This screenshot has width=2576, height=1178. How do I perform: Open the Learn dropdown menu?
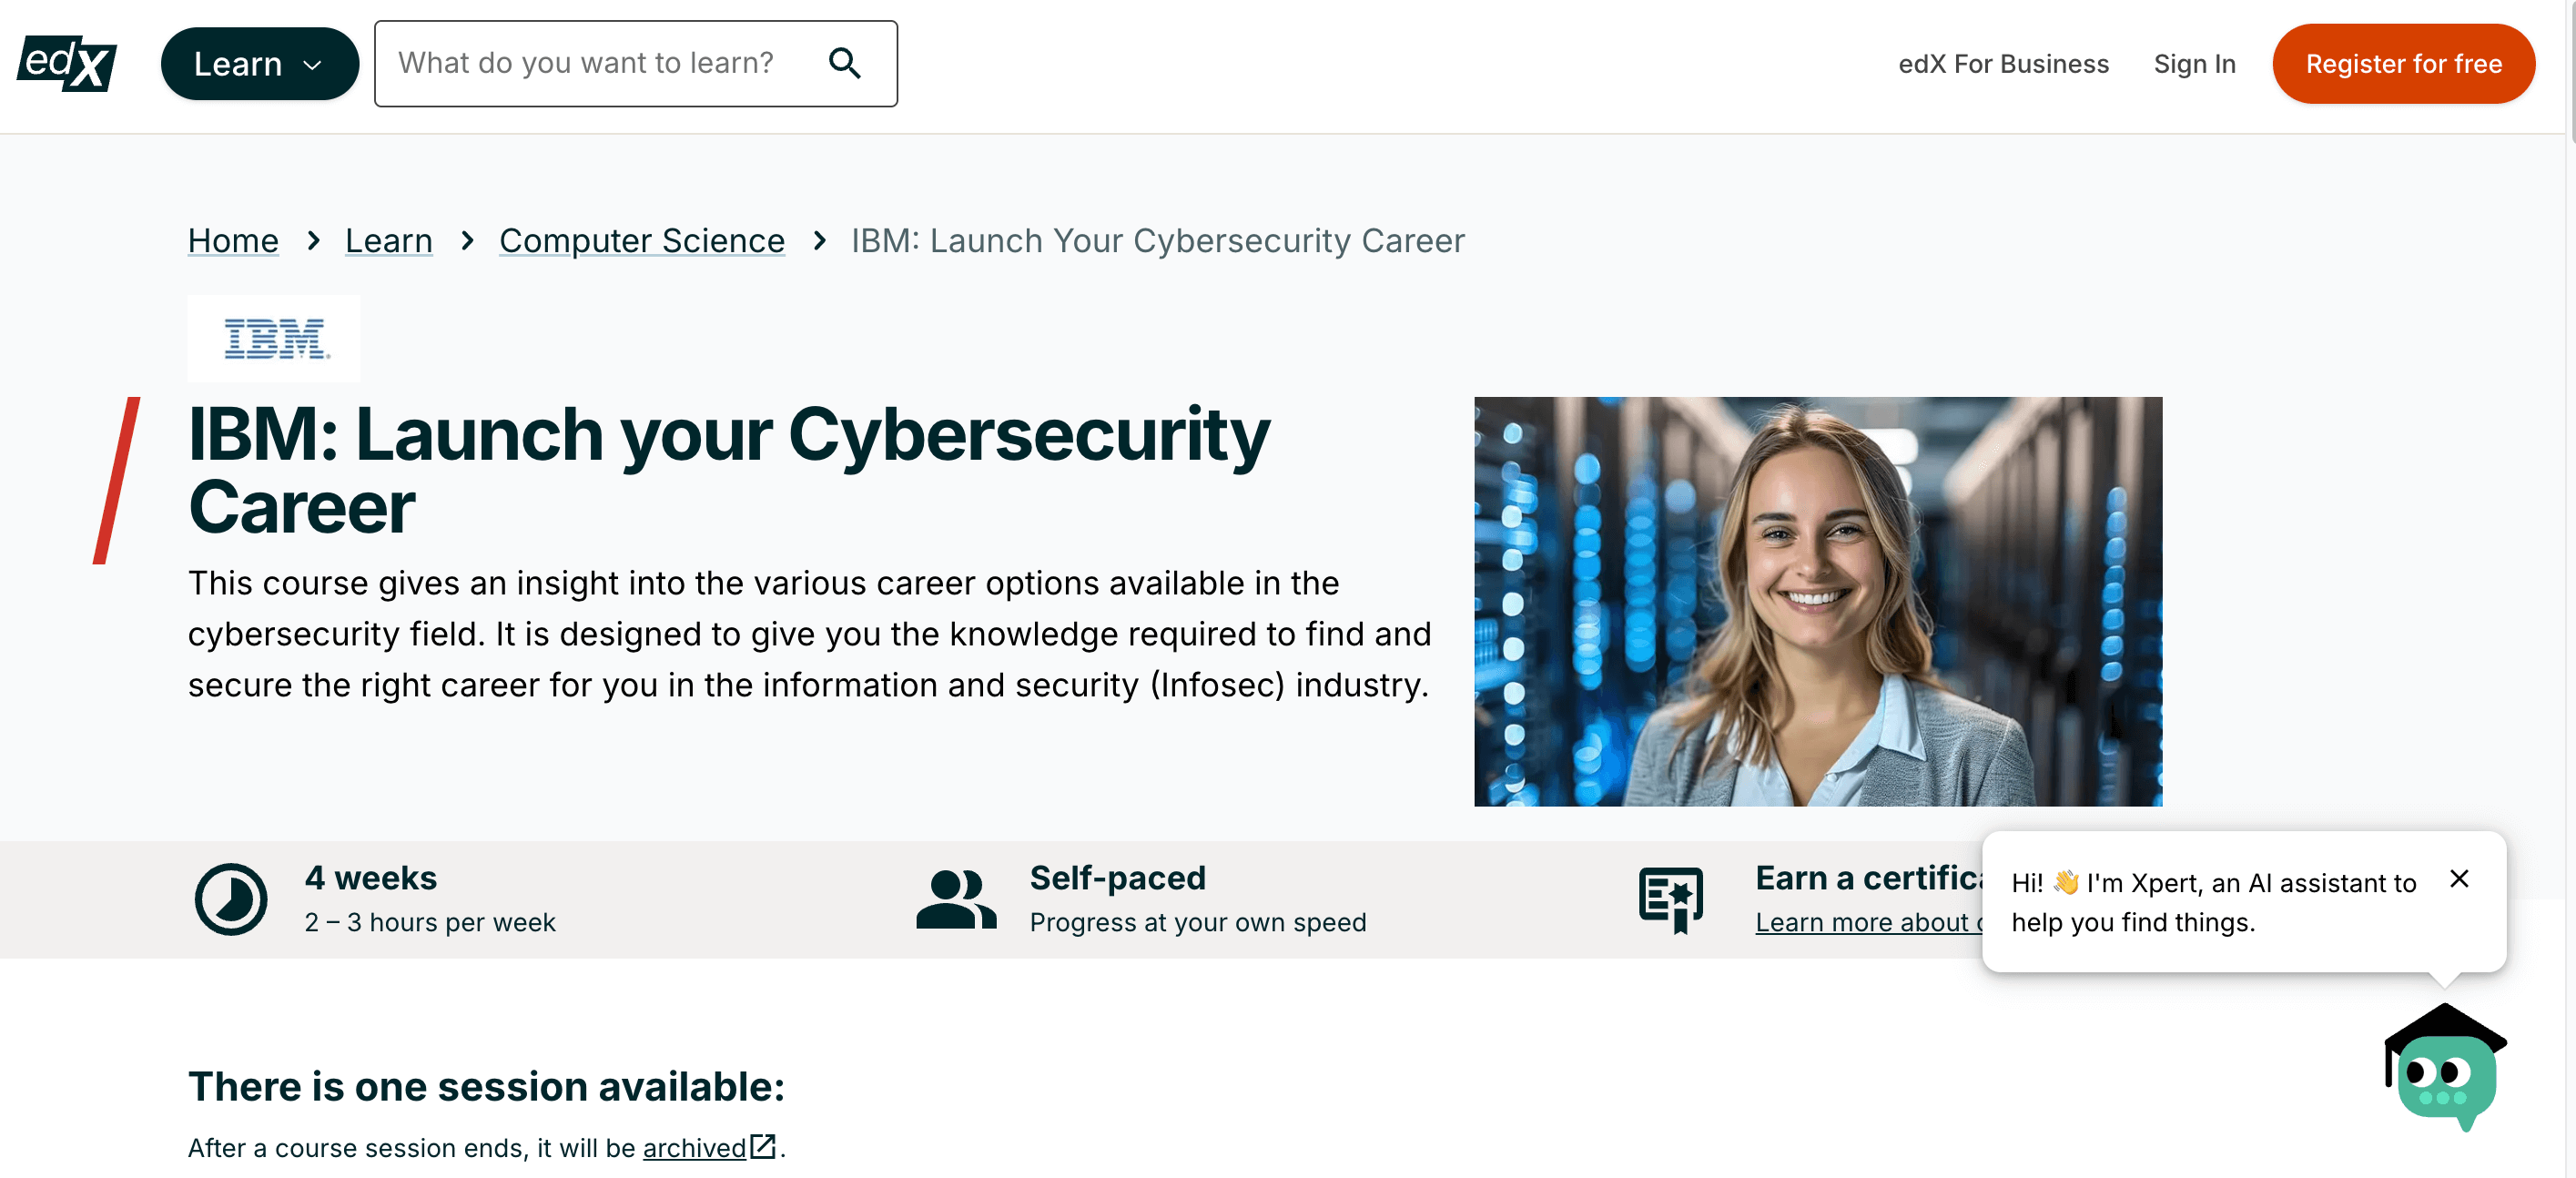[x=258, y=64]
